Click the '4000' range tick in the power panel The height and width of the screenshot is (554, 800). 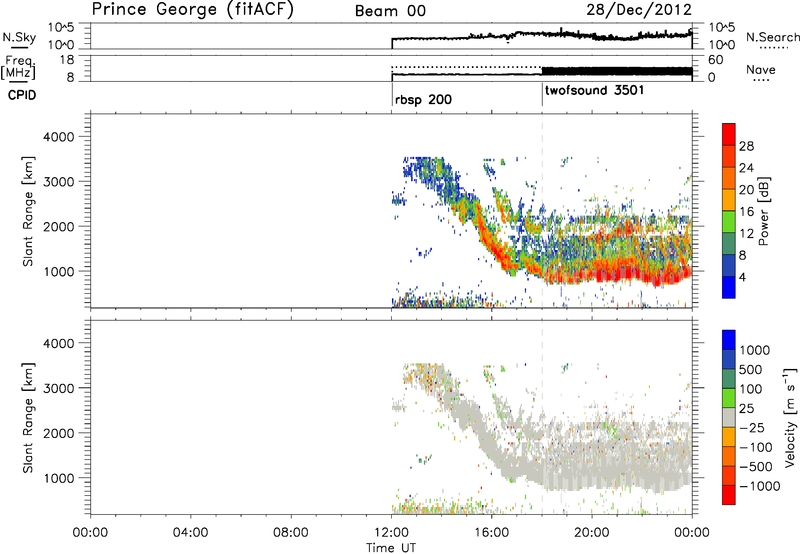[x=59, y=137]
